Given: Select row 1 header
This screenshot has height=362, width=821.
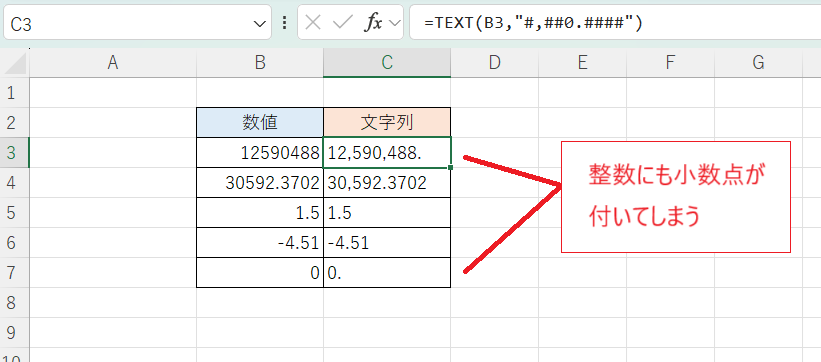Looking at the screenshot, I should coord(14,93).
